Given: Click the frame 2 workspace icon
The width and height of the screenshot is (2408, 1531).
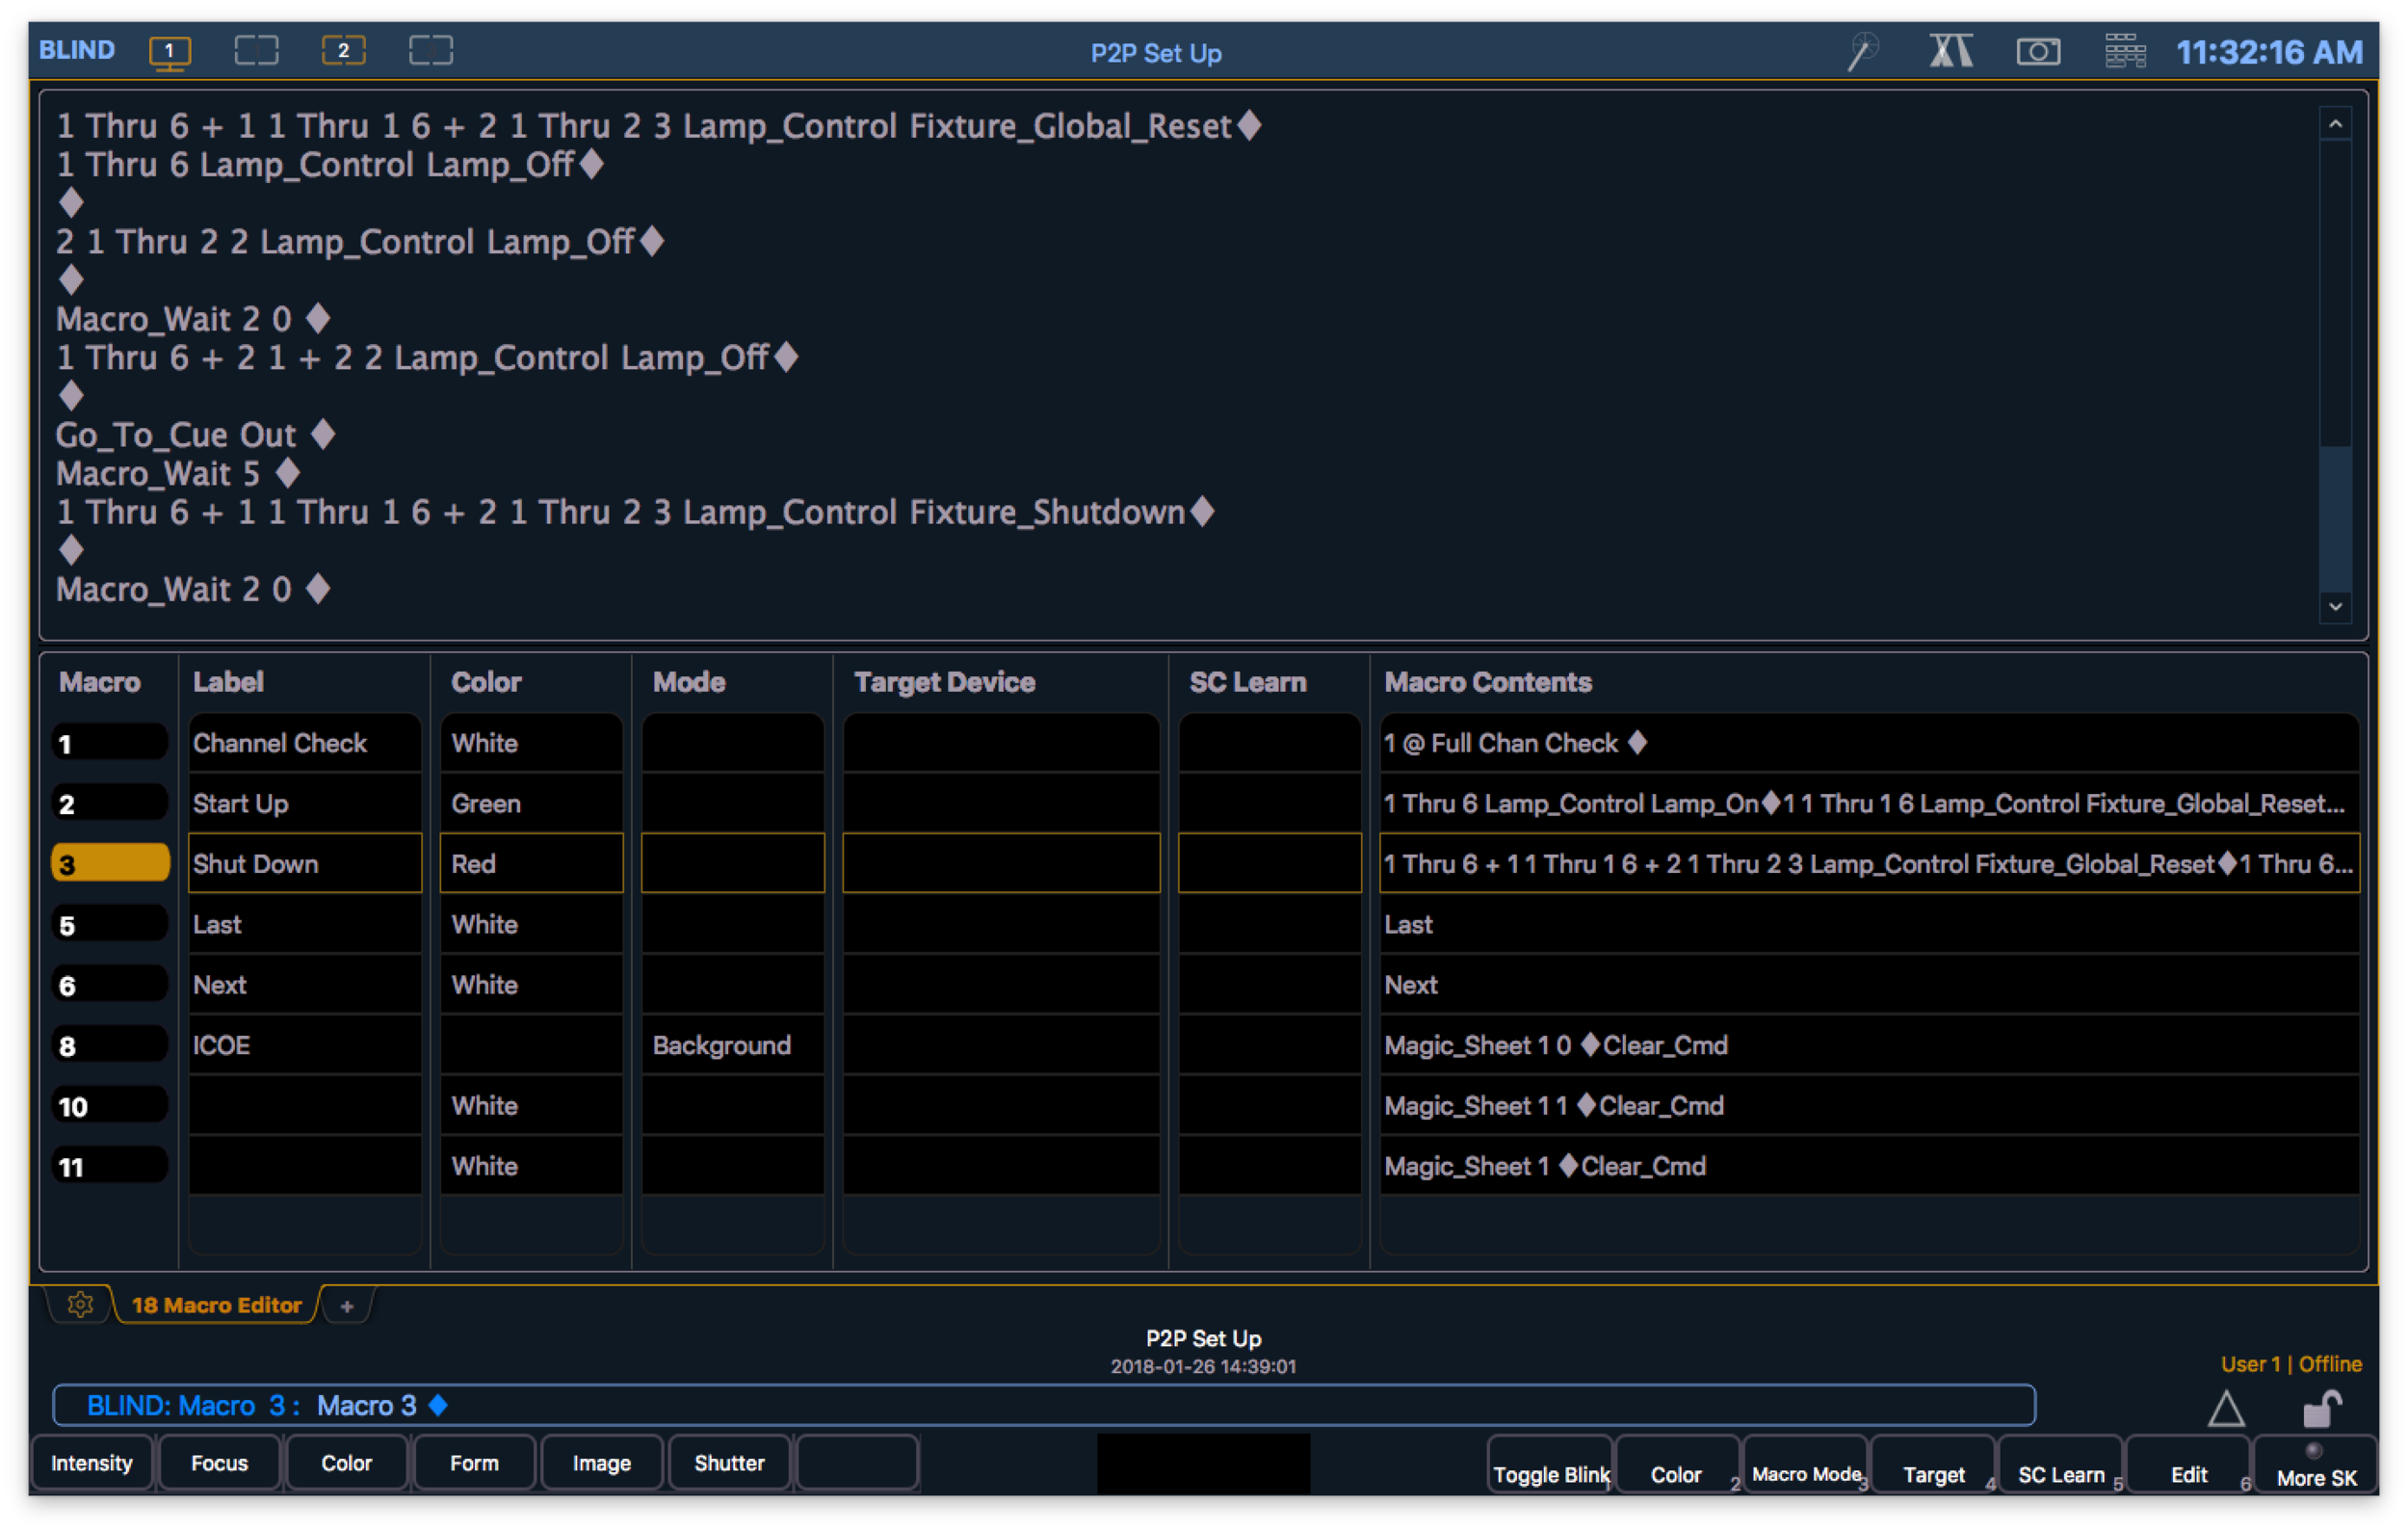Looking at the screenshot, I should (x=343, y=51).
